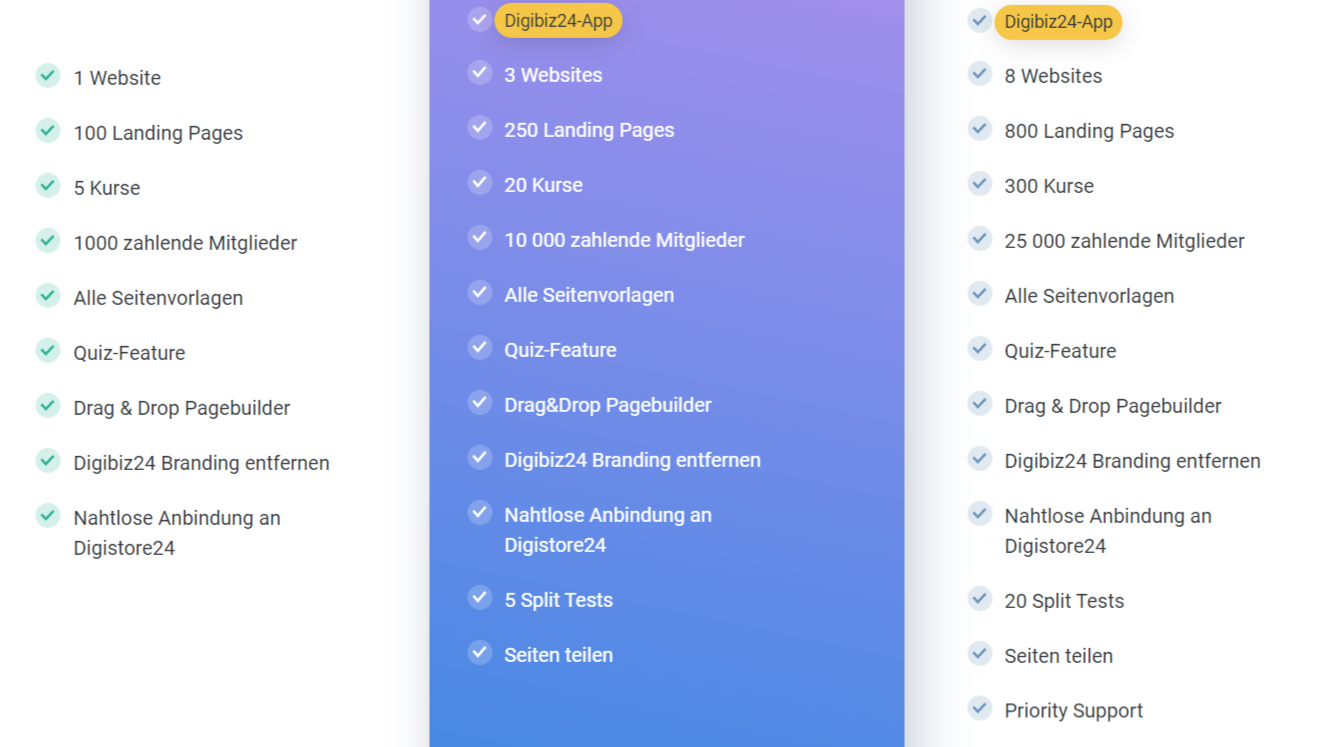The height and width of the screenshot is (747, 1332).
Task: Click the yellow Digibiz24-App badge in the 8 Websites plan
Action: (x=1058, y=22)
